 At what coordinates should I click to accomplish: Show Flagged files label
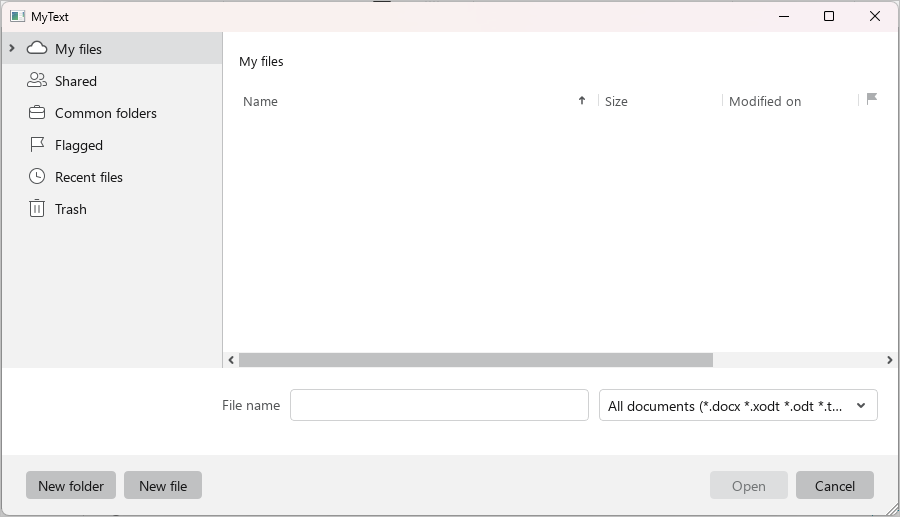pyautogui.click(x=79, y=145)
